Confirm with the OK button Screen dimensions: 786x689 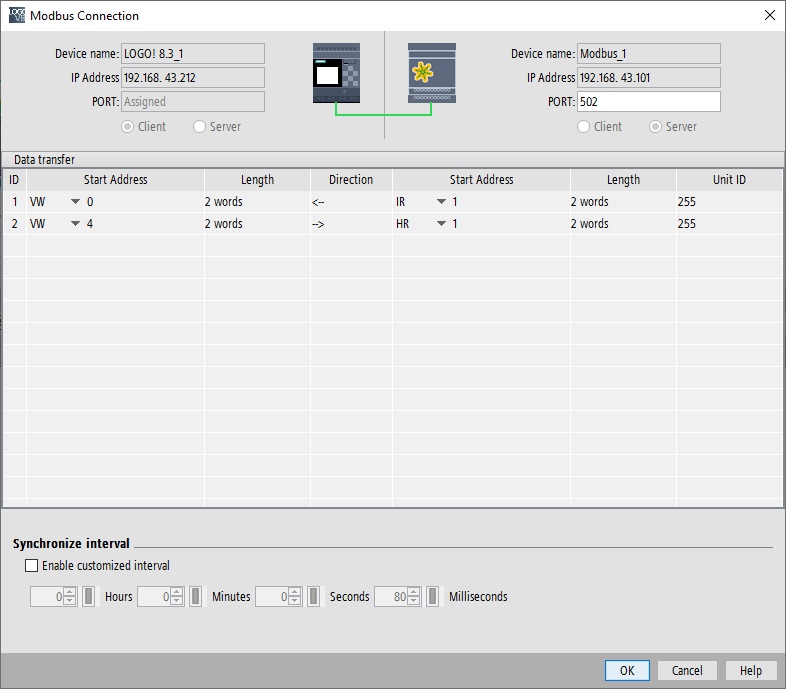627,670
